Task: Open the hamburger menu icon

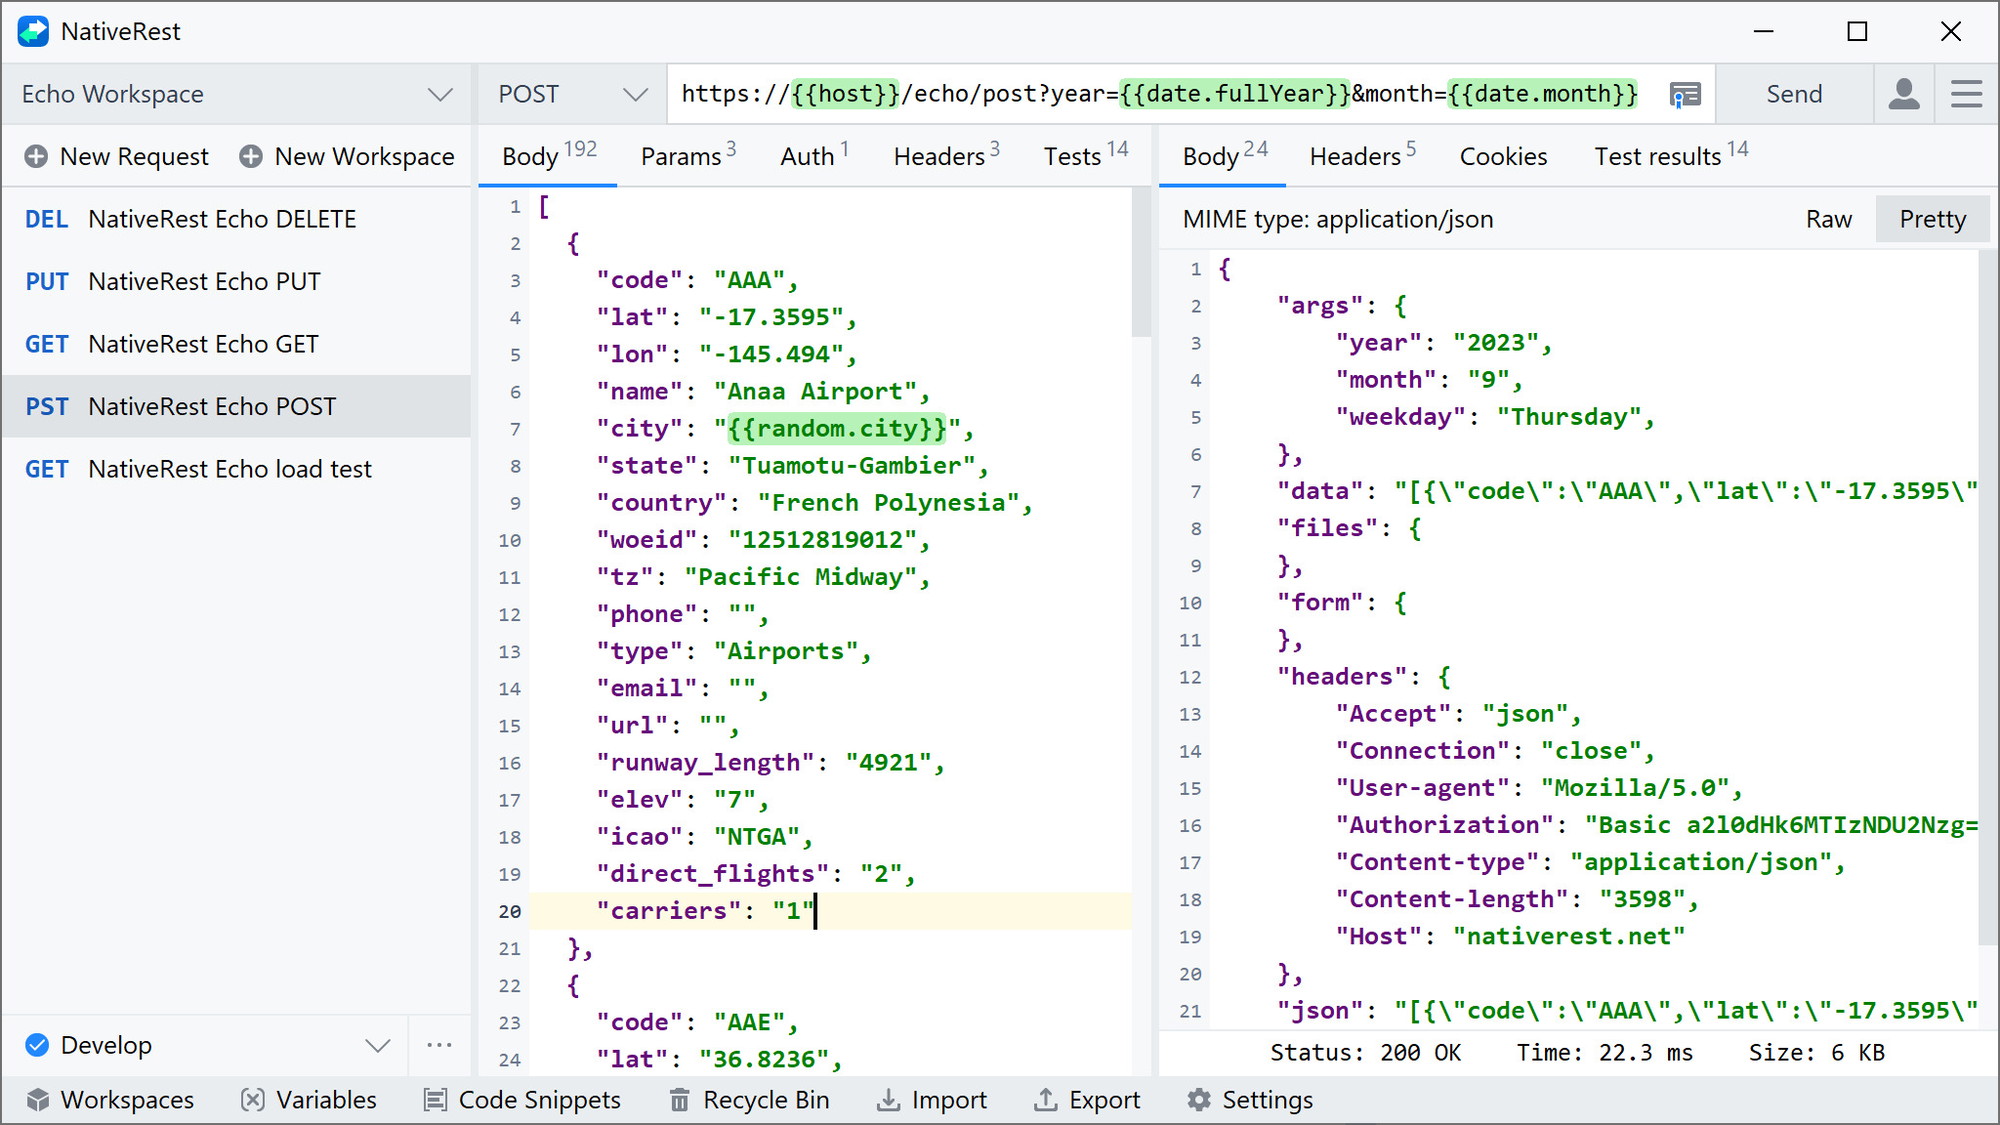Action: point(1966,94)
